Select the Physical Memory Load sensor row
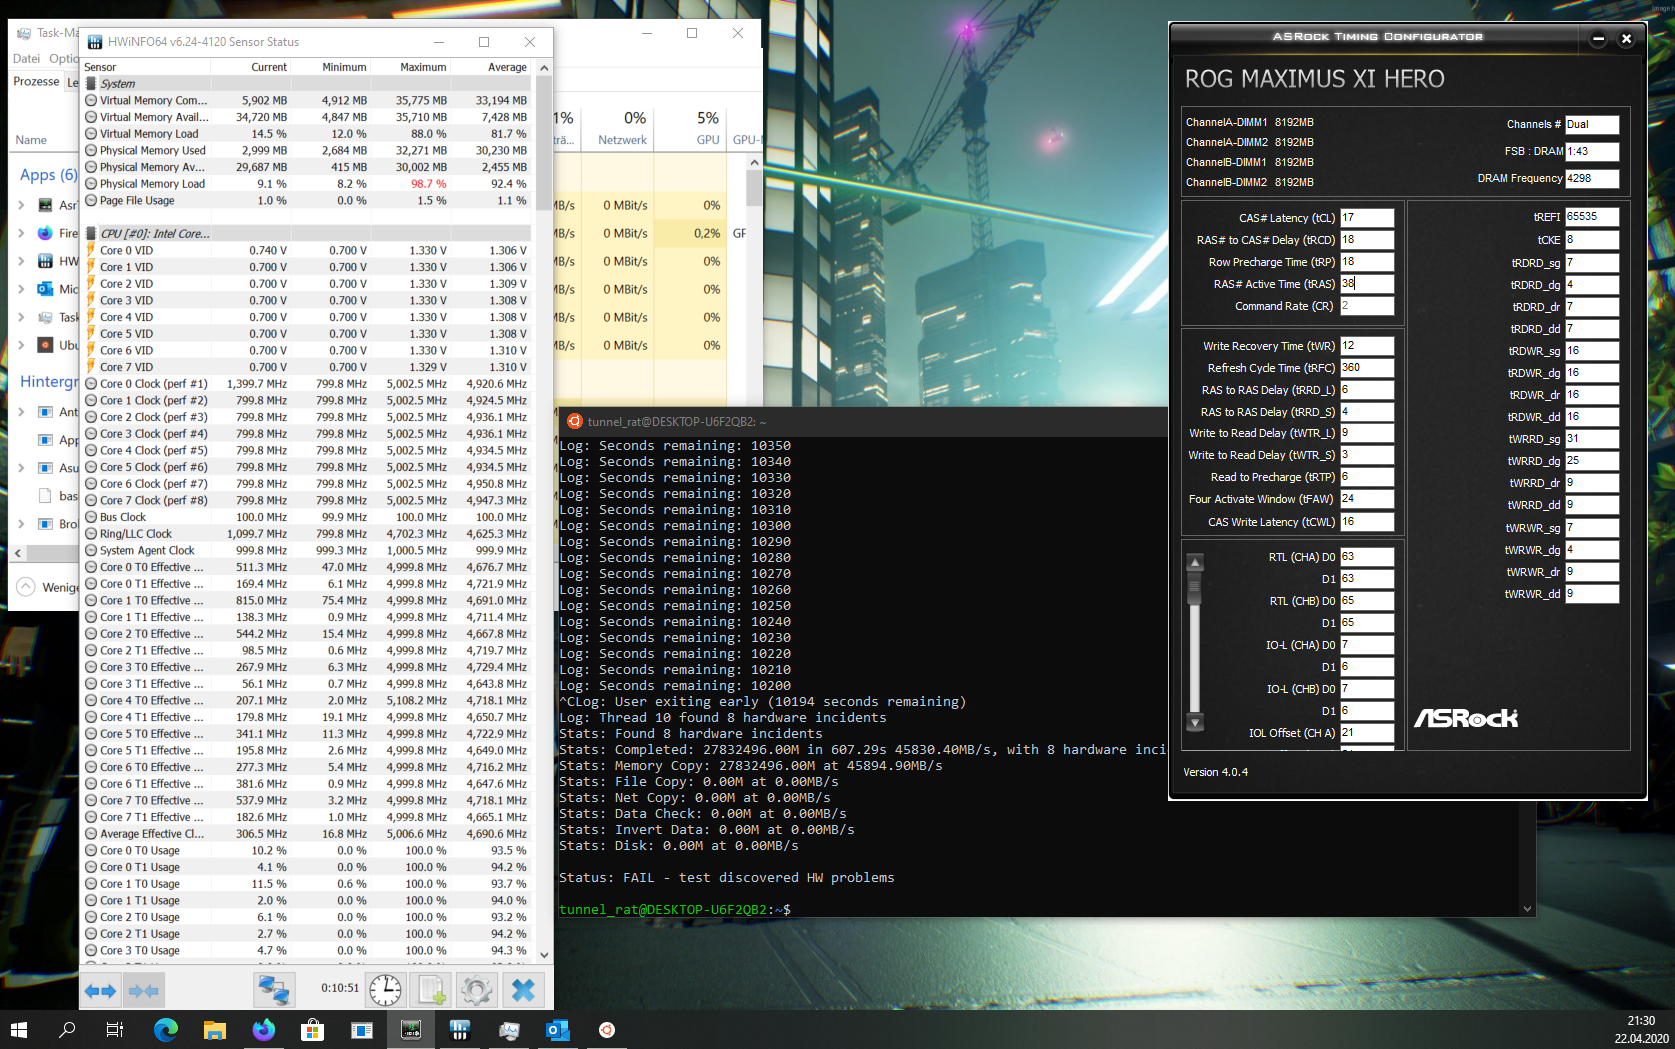 [152, 184]
